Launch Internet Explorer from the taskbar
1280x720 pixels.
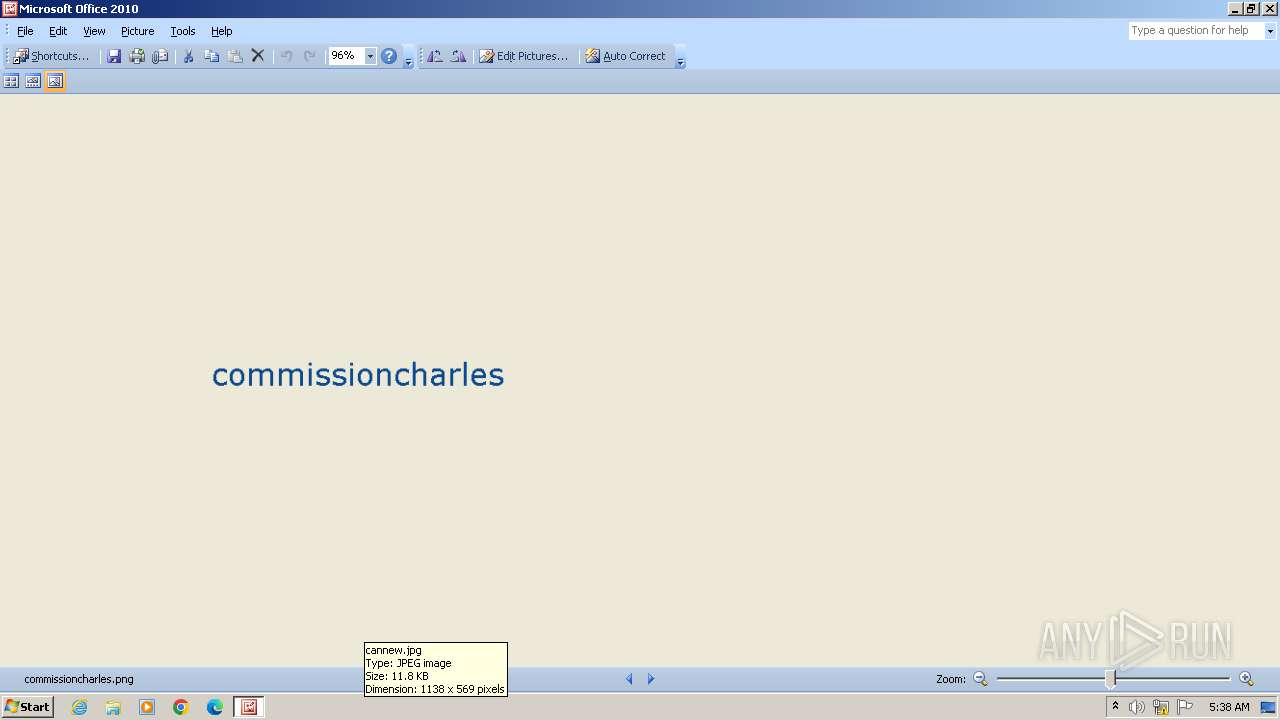[79, 707]
